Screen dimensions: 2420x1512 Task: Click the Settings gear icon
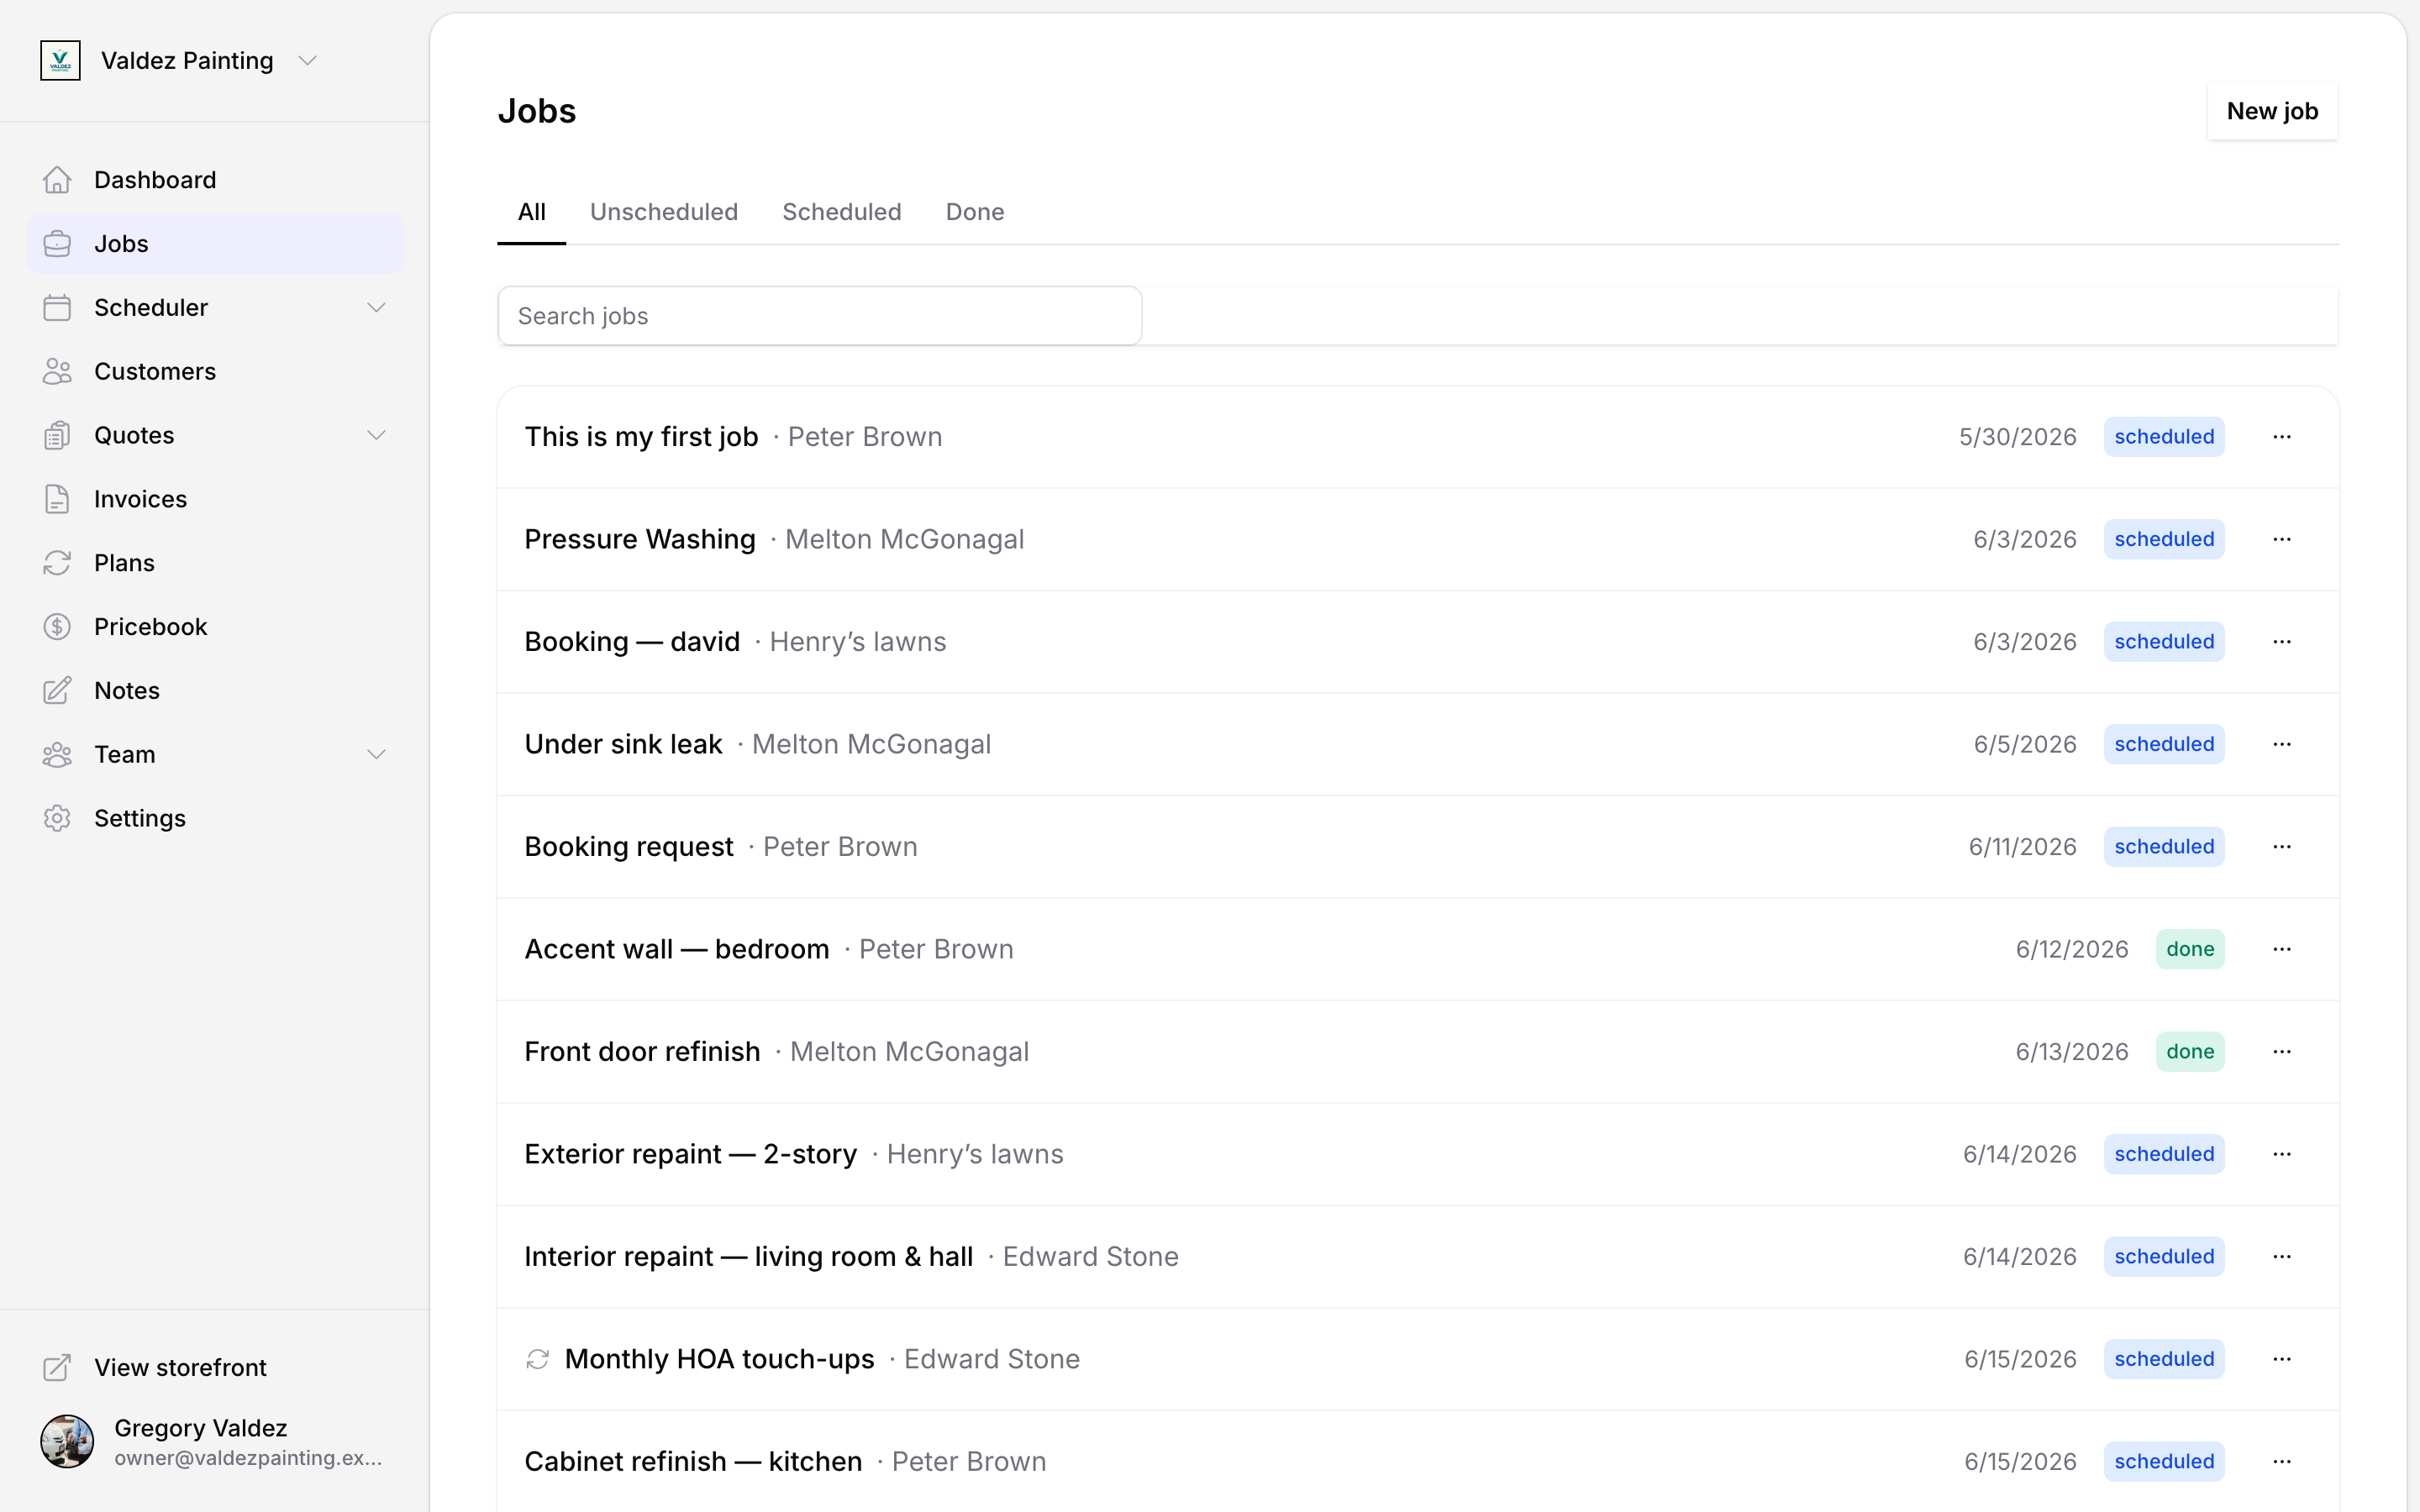tap(57, 819)
